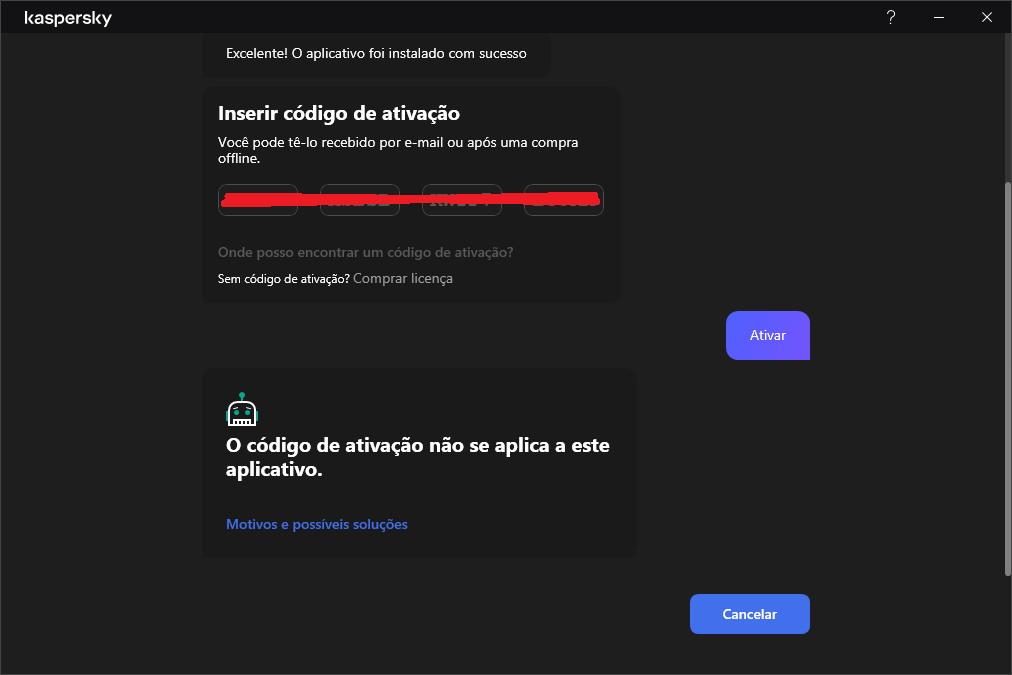Click the third activation code field
The height and width of the screenshot is (675, 1012).
point(462,200)
